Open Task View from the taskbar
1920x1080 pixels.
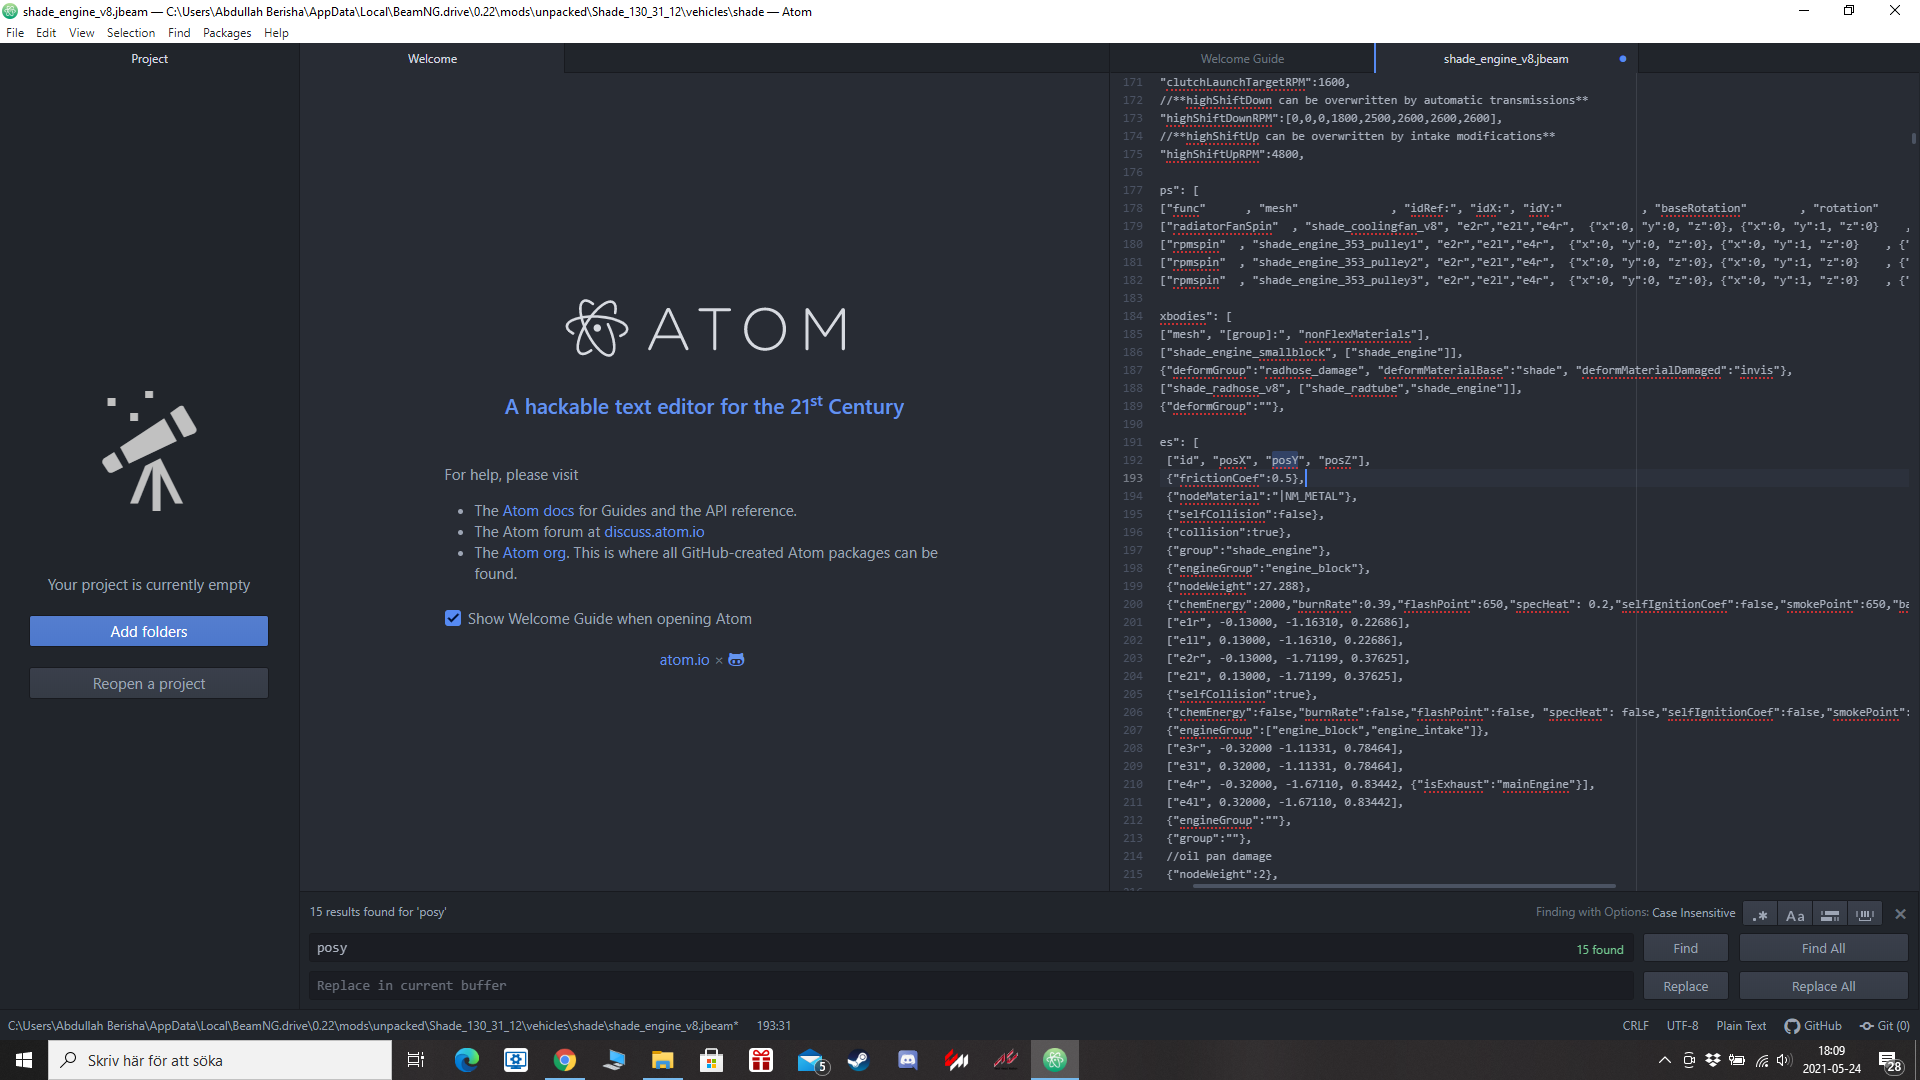click(x=416, y=1060)
